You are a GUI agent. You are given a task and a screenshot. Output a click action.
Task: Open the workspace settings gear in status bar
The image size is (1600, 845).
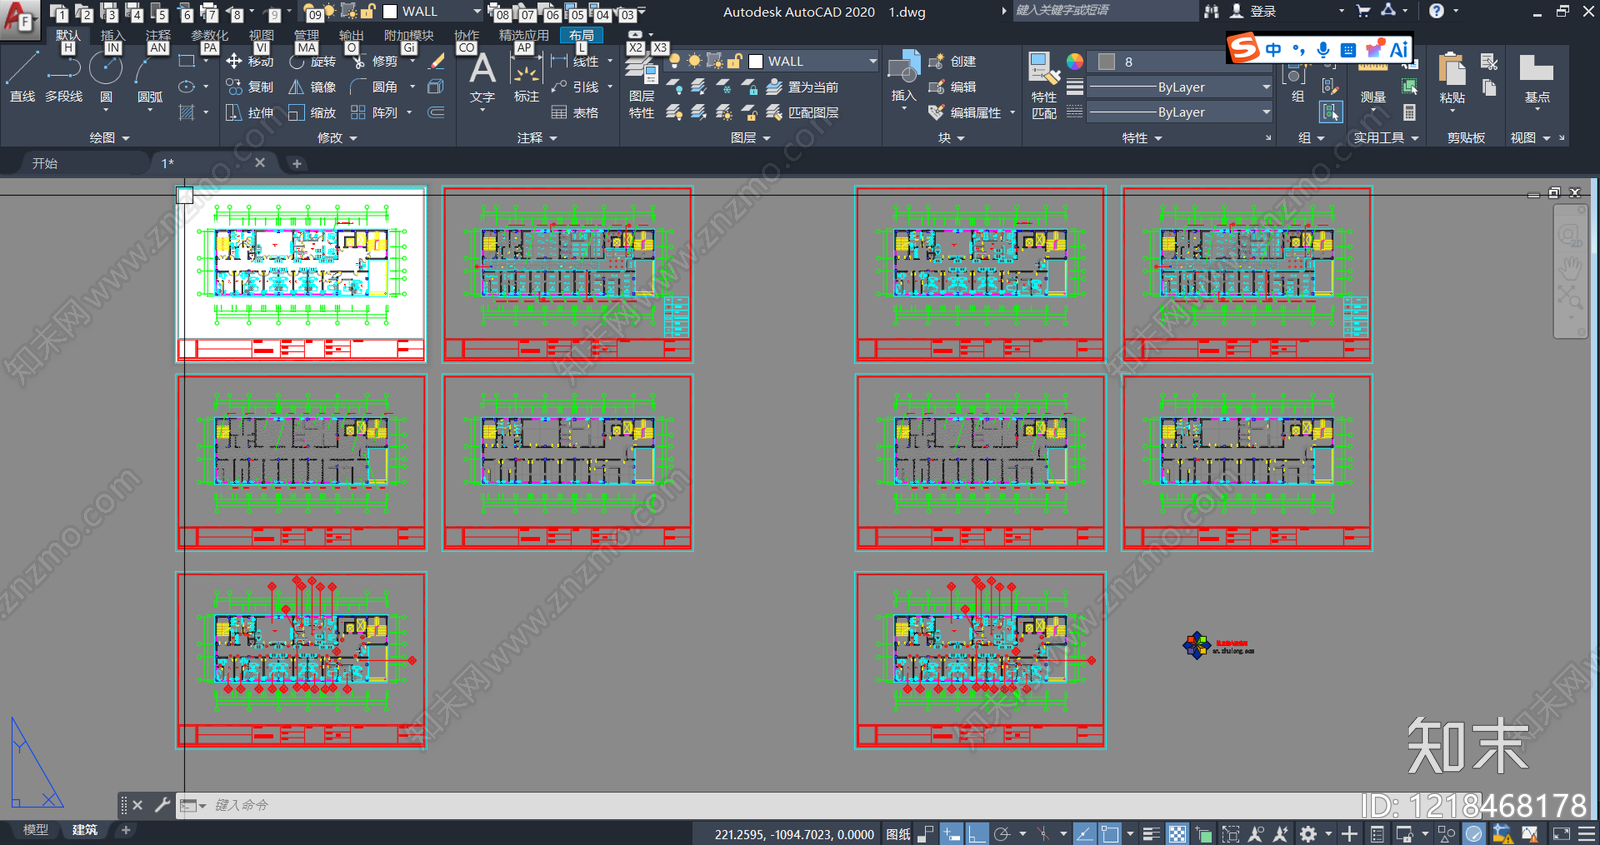click(1308, 834)
